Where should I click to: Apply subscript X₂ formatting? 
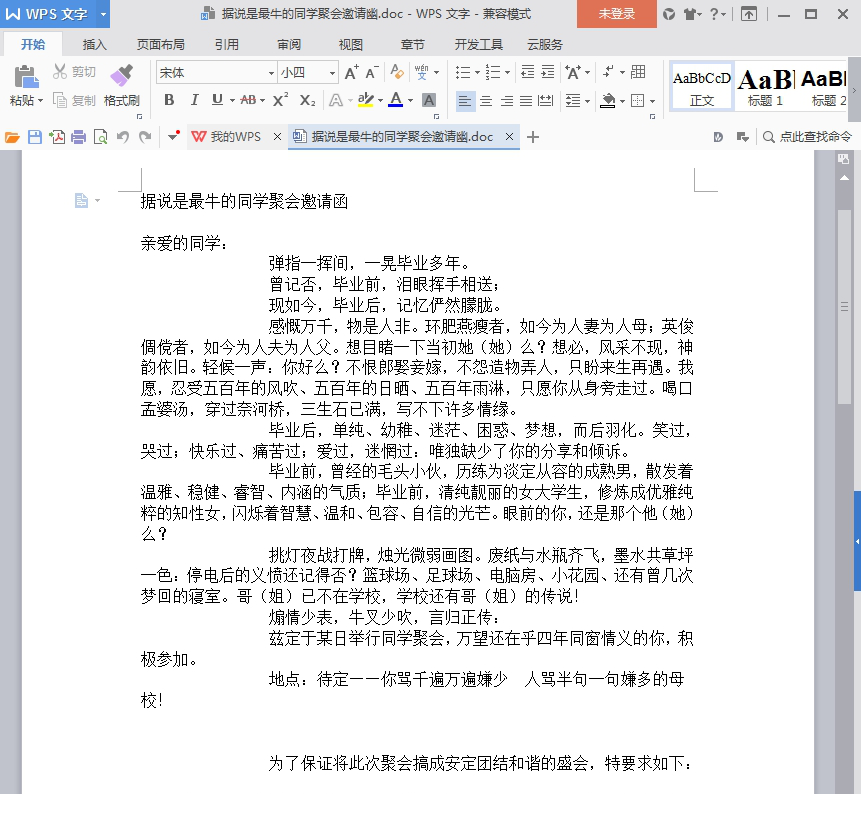(x=307, y=100)
